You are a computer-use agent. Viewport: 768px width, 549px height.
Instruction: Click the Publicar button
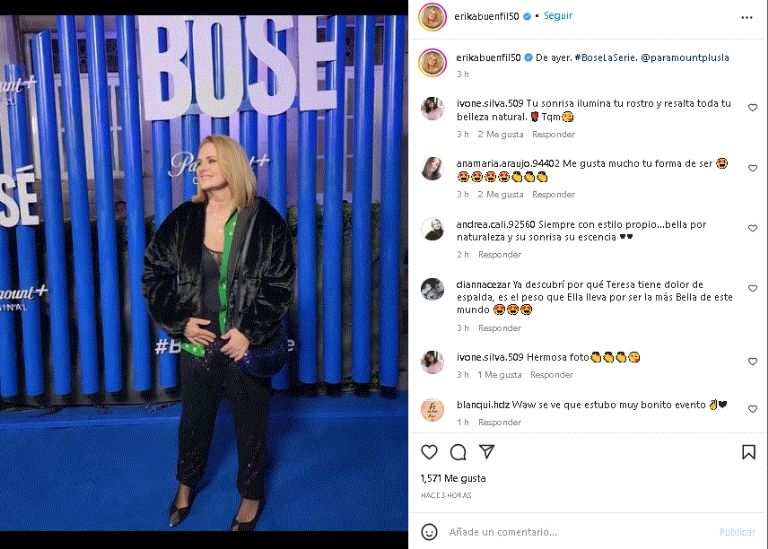click(737, 532)
